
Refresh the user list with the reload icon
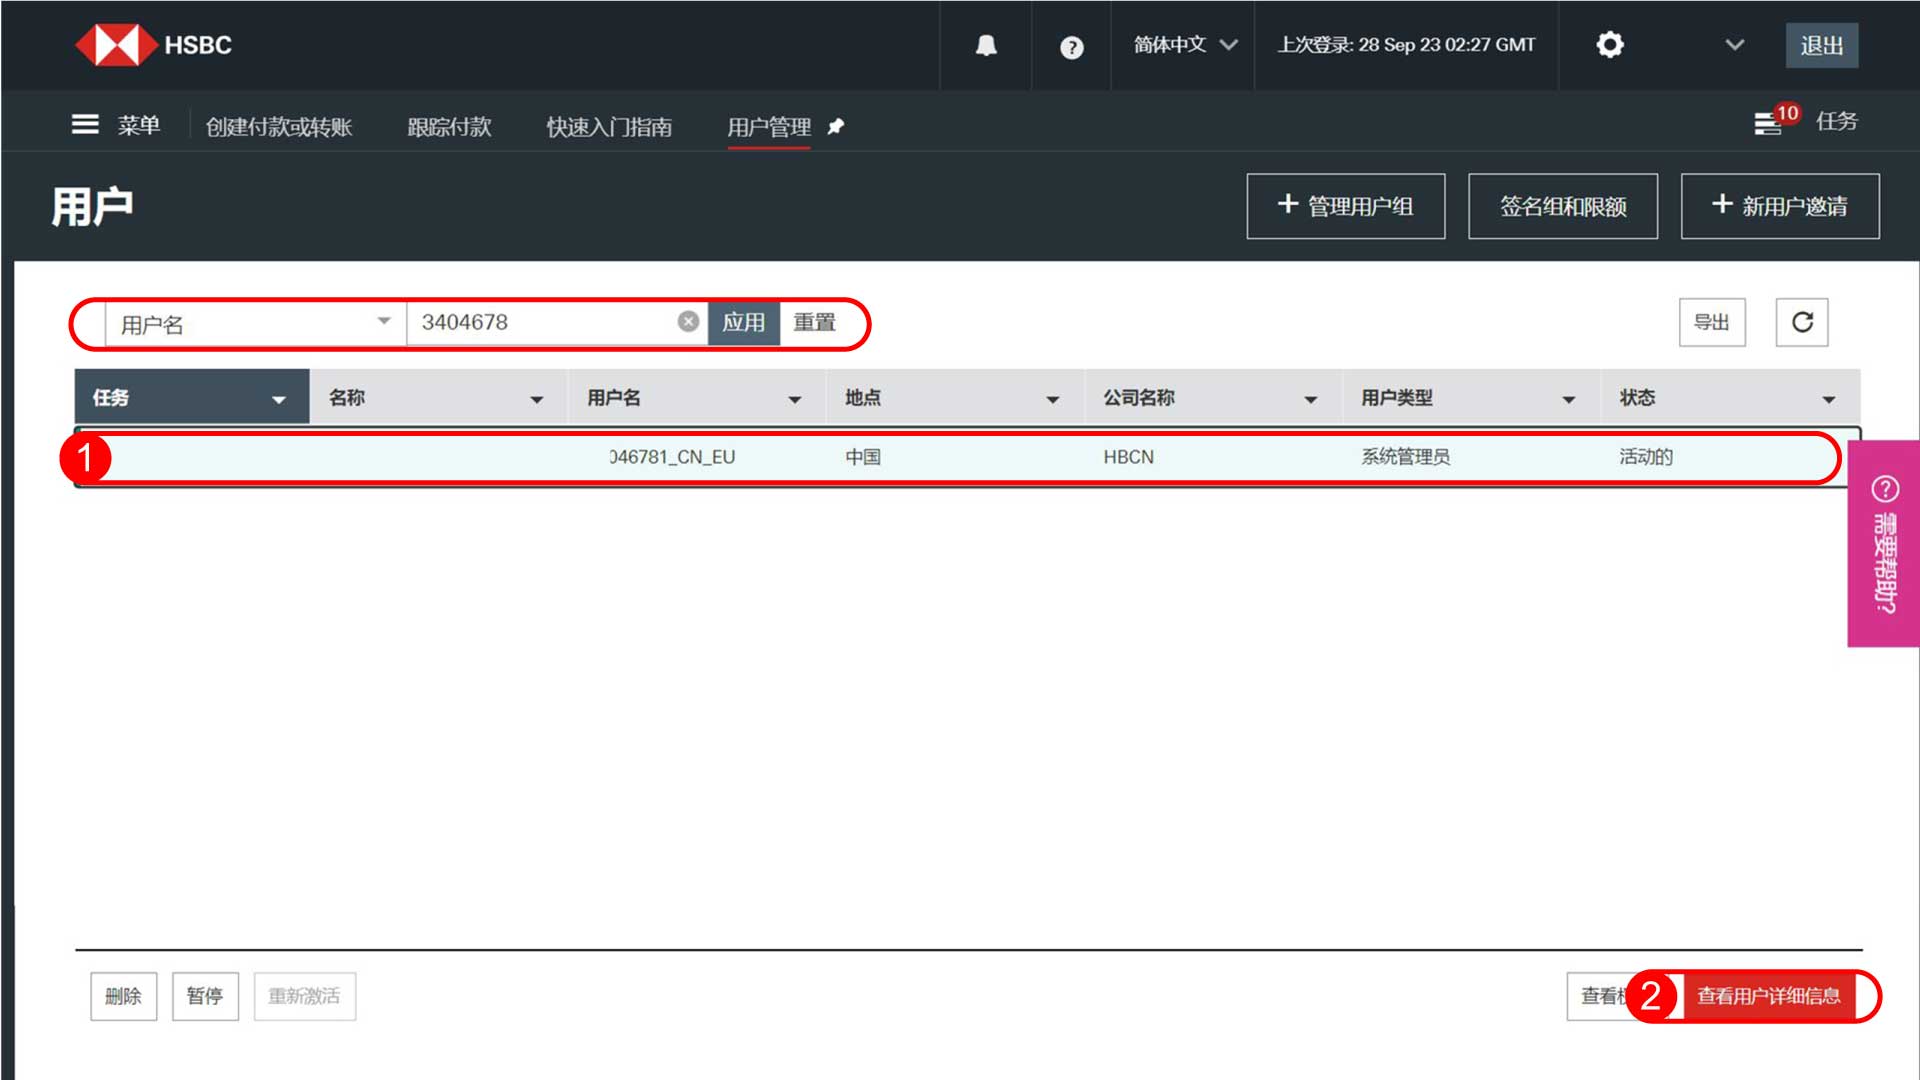point(1801,322)
